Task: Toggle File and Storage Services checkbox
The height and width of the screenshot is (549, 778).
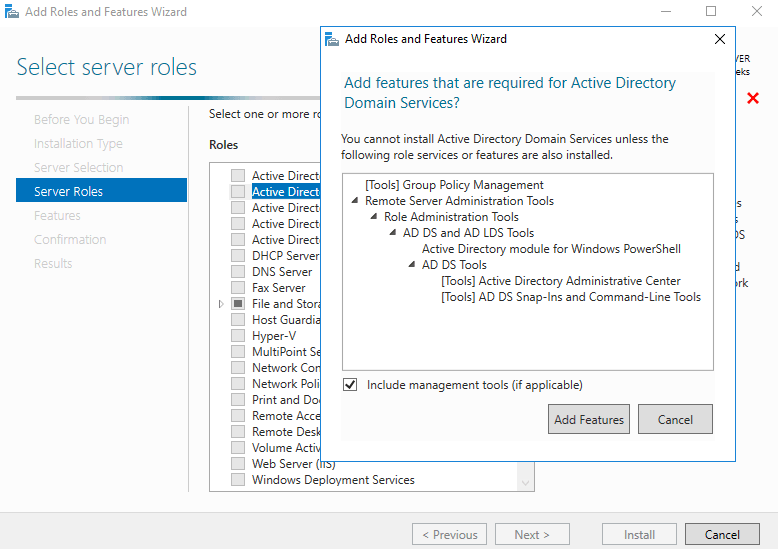Action: [x=238, y=303]
